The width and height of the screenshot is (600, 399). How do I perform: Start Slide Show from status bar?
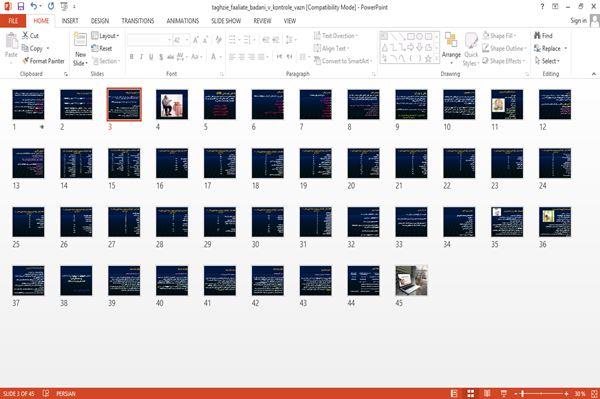[x=504, y=393]
